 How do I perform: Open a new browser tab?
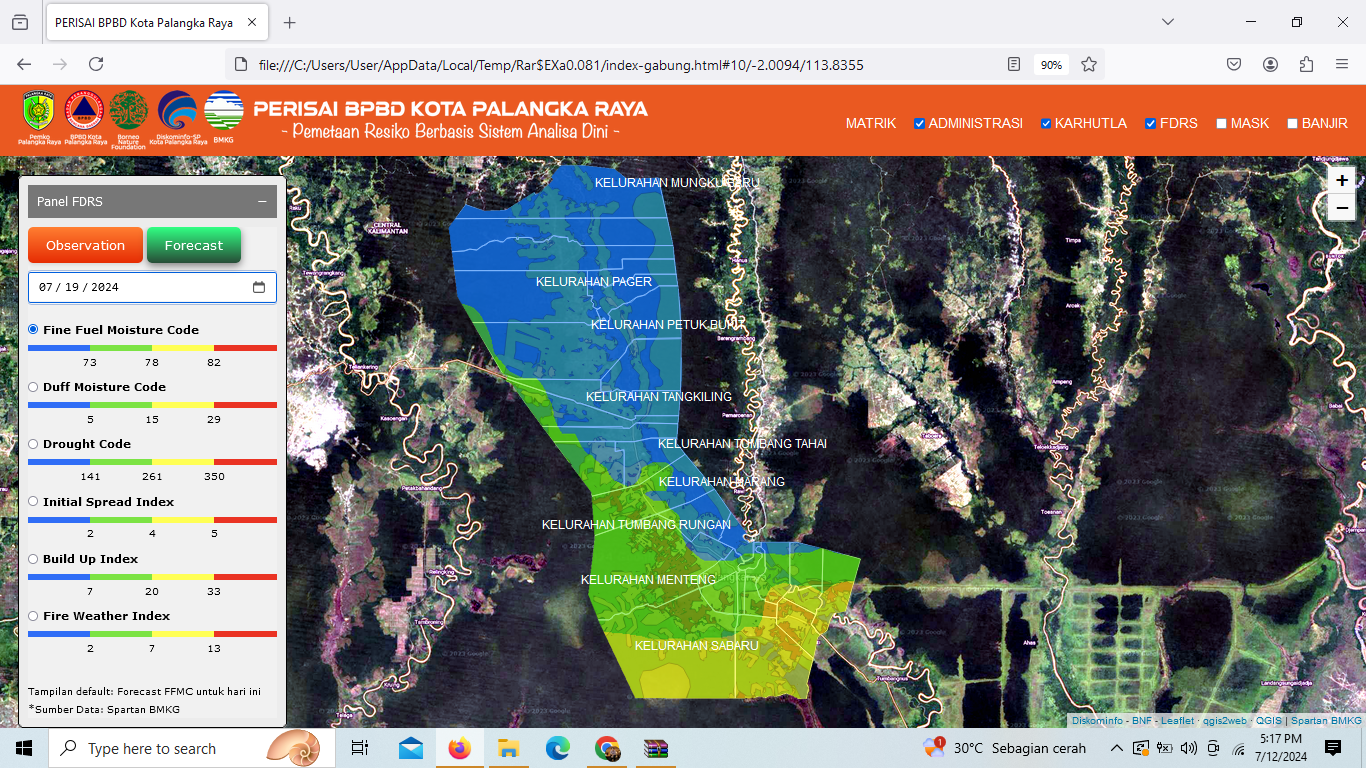(x=290, y=22)
